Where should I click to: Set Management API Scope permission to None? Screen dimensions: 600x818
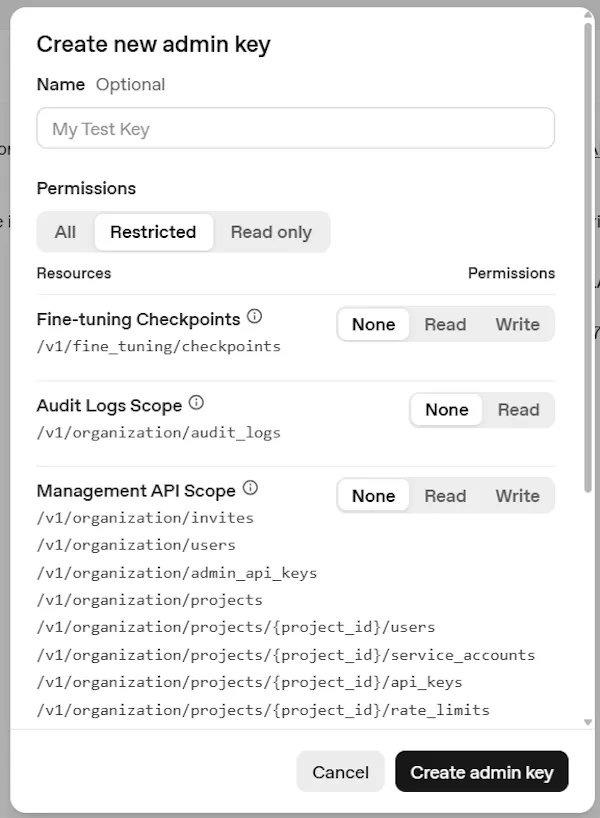[x=374, y=496]
